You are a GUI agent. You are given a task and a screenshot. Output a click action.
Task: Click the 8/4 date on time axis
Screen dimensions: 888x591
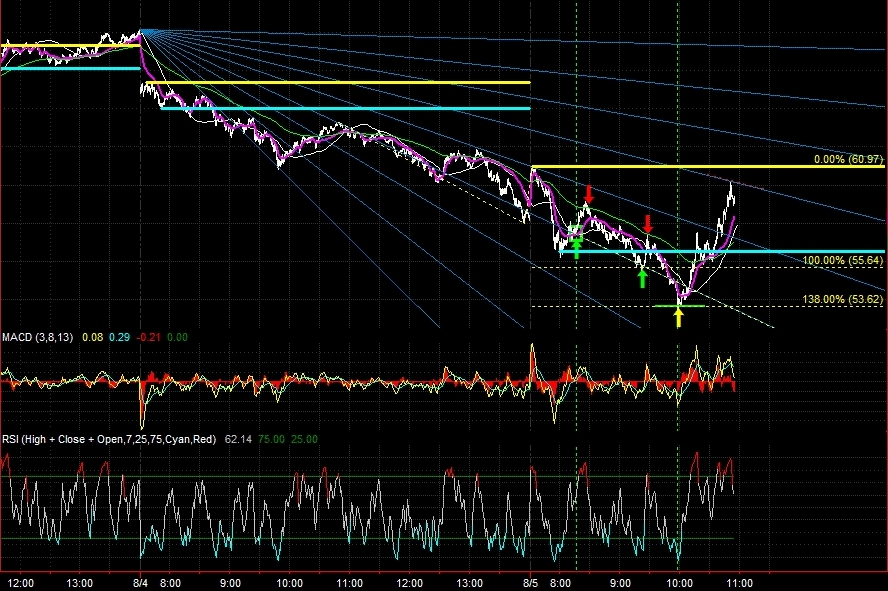click(x=141, y=582)
